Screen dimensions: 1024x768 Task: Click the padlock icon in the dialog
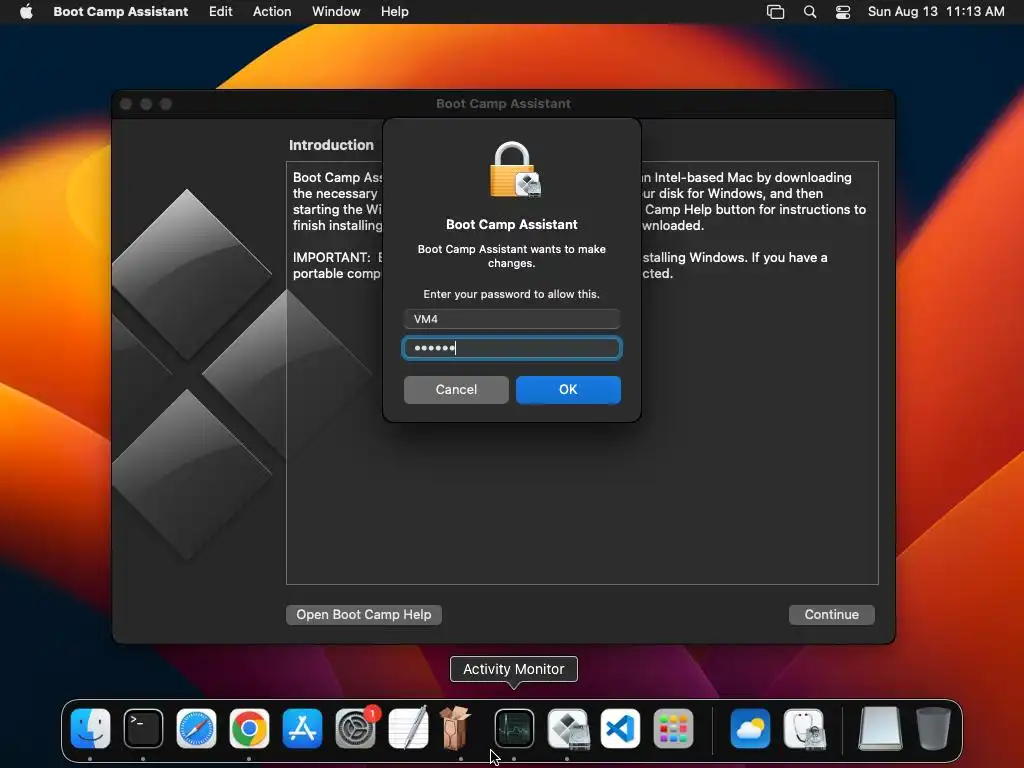(x=515, y=170)
